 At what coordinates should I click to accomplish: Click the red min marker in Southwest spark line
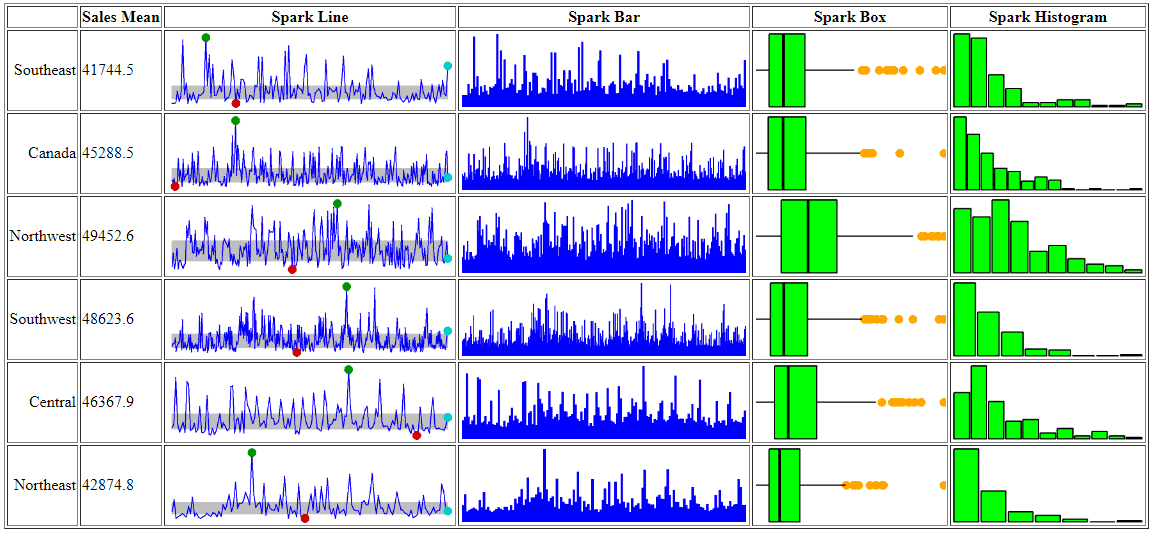[x=296, y=353]
